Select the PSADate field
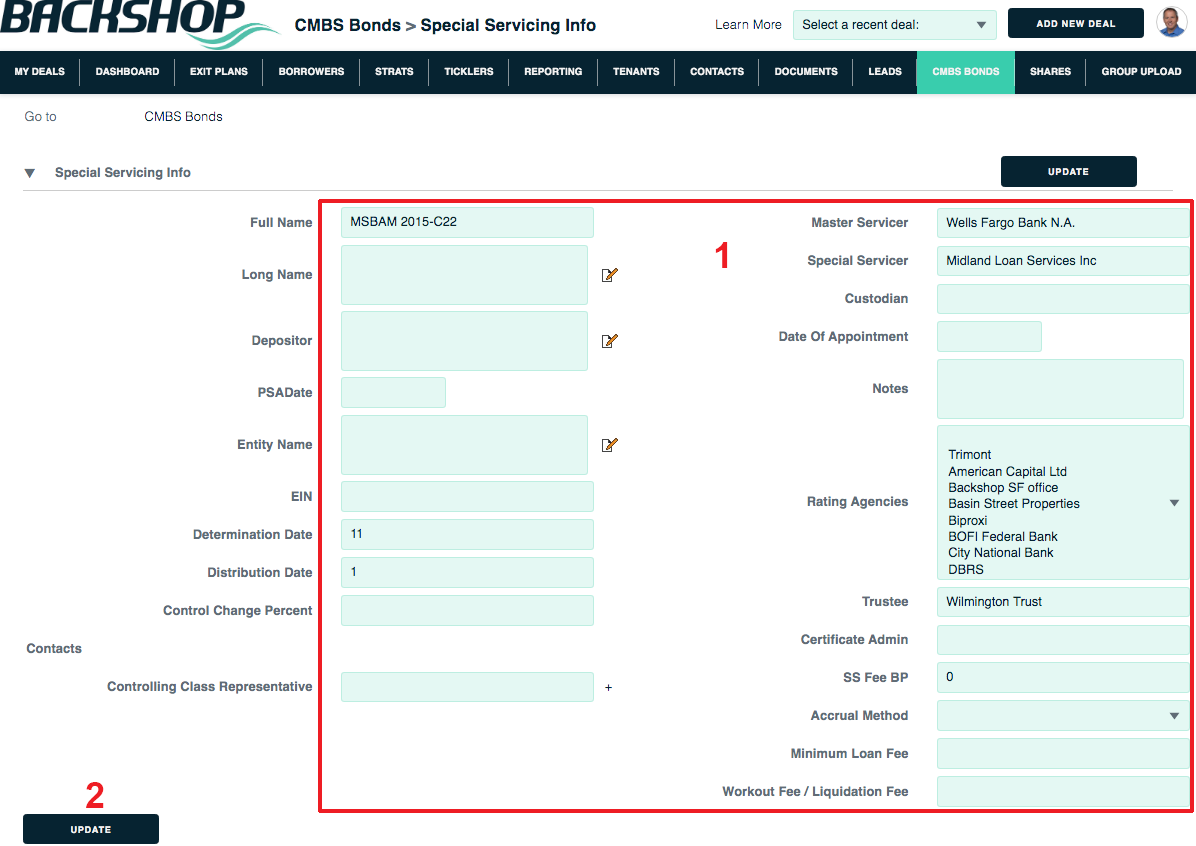 [393, 393]
